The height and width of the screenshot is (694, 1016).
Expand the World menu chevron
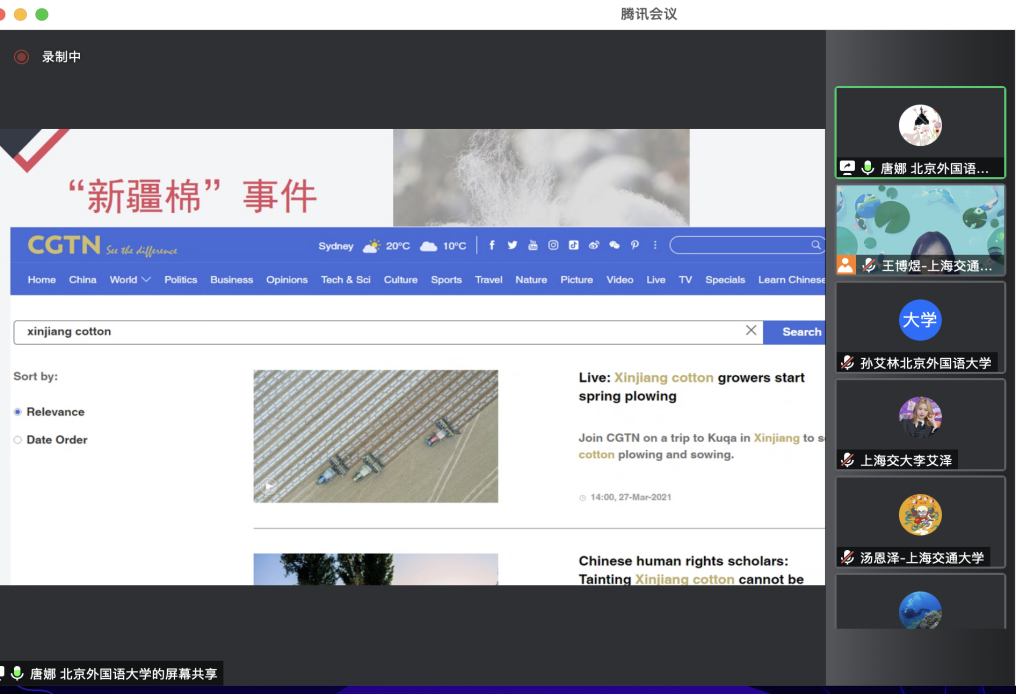pos(146,280)
